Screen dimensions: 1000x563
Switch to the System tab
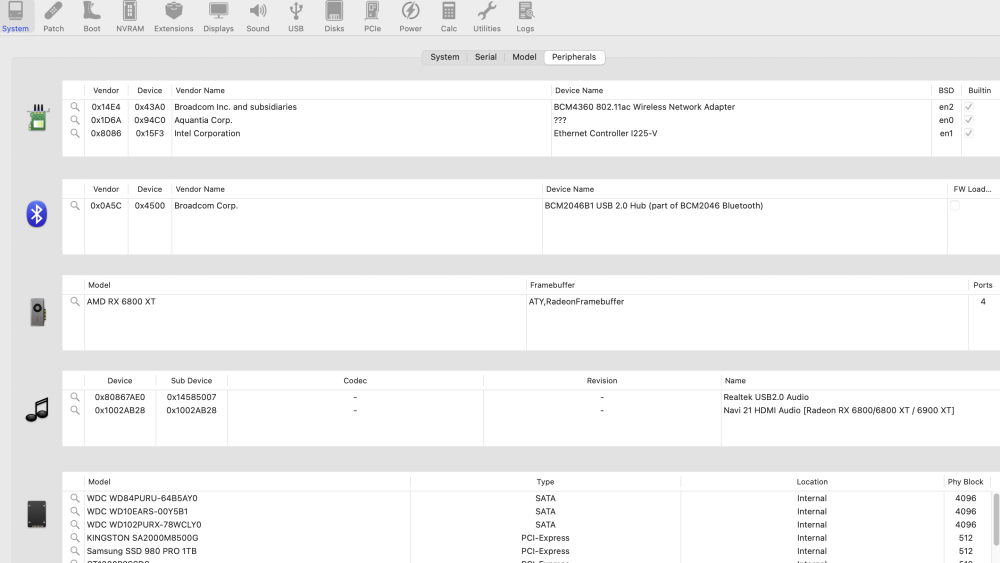coord(445,57)
